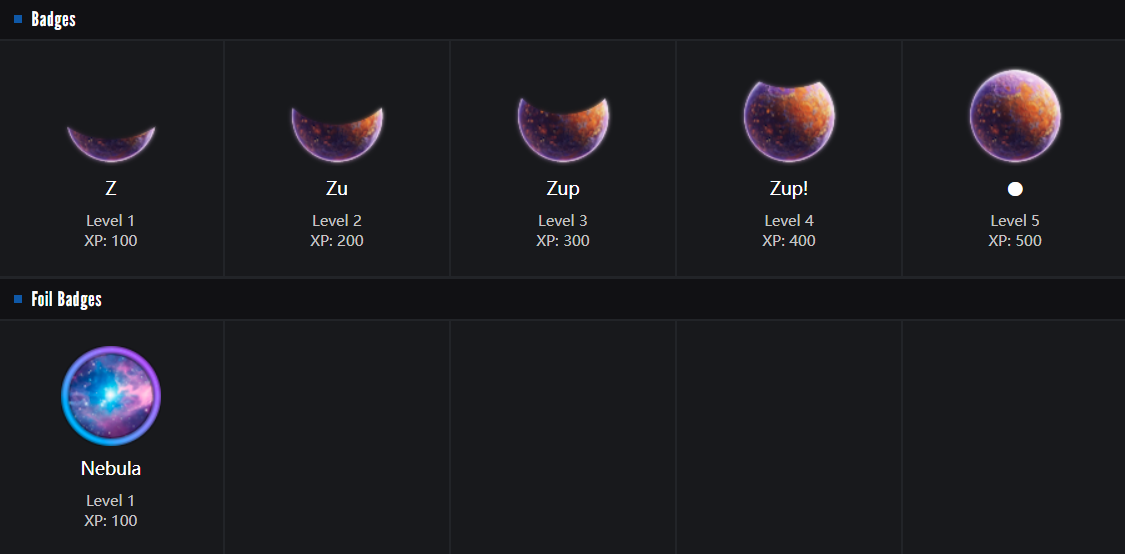Image resolution: width=1125 pixels, height=554 pixels.
Task: Select the full planet Level 5 badge
Action: [1015, 116]
